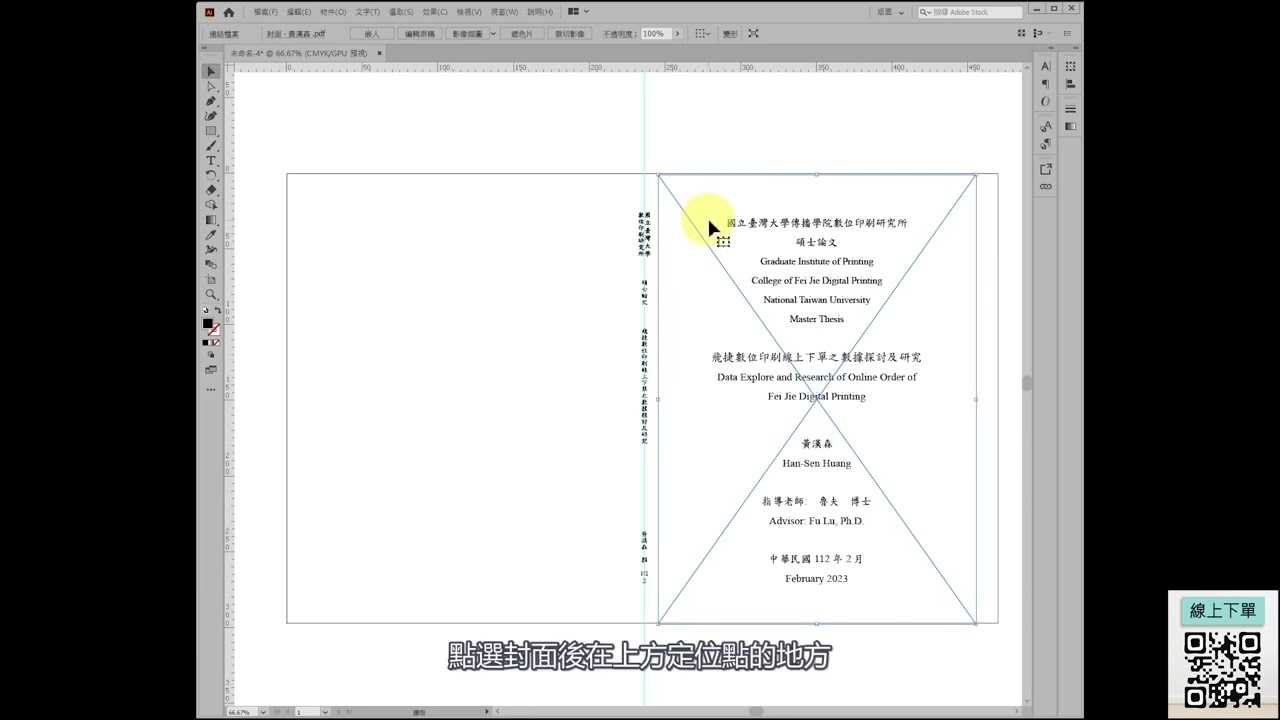Expand the image trace (影像描圖) dropdown arrow
This screenshot has height=720, width=1280.
[492, 33]
